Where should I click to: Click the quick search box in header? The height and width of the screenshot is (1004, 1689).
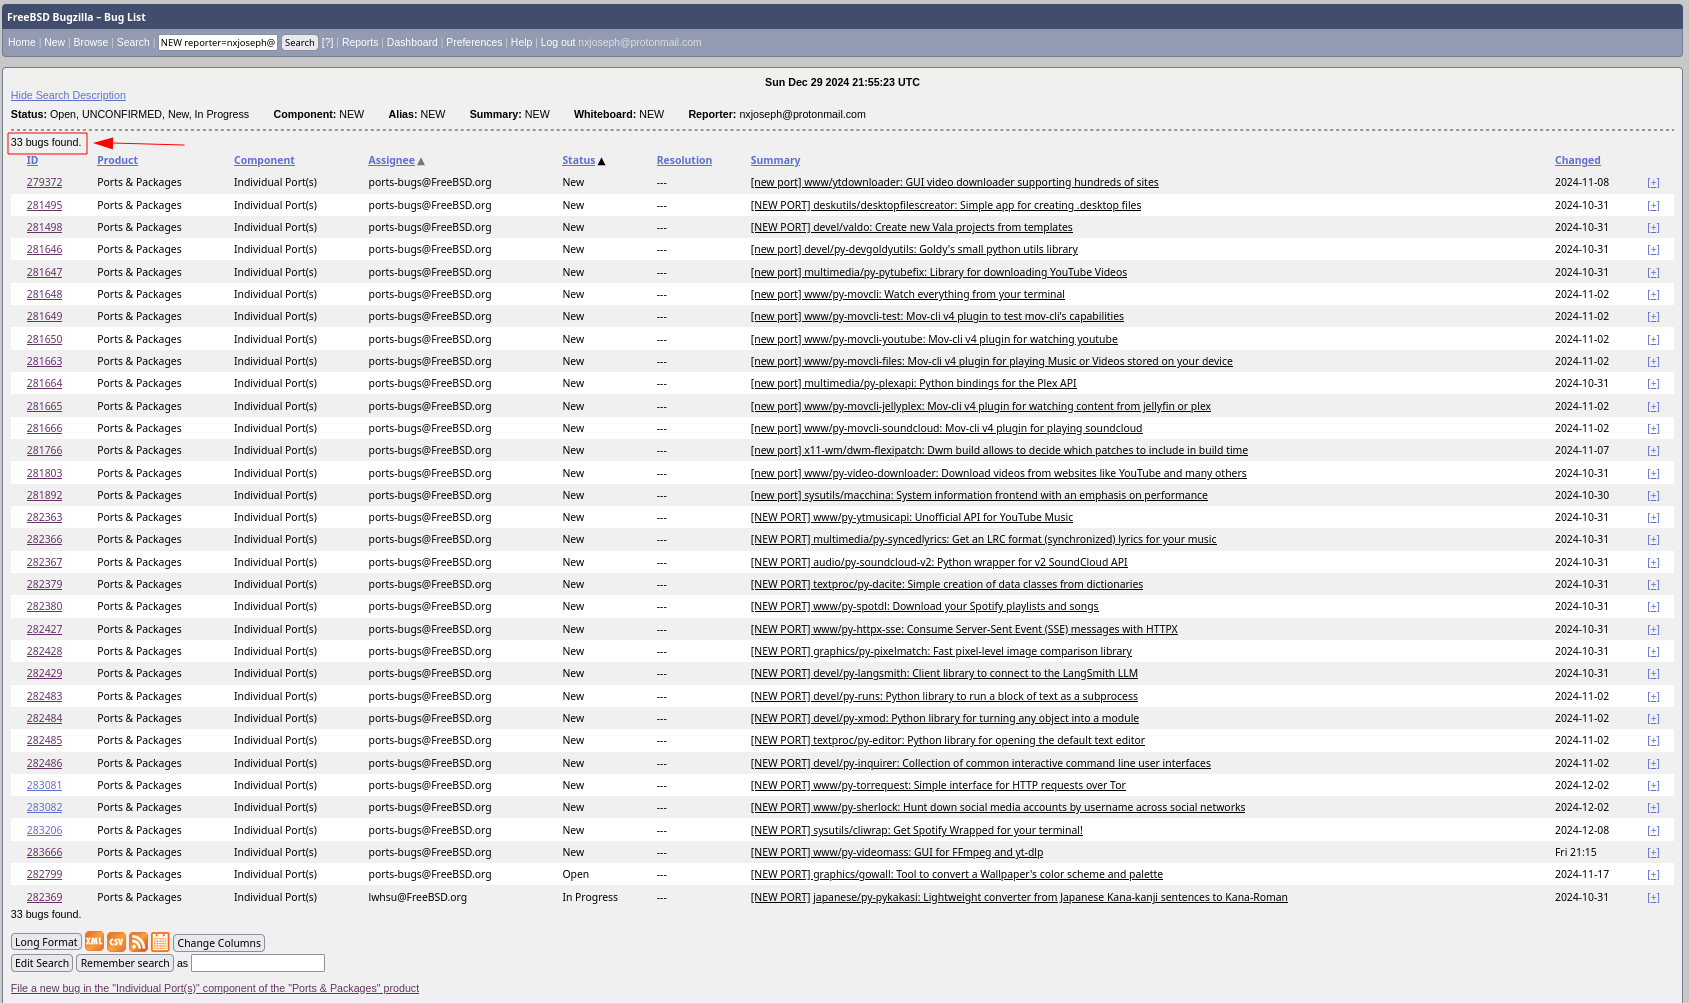(217, 43)
